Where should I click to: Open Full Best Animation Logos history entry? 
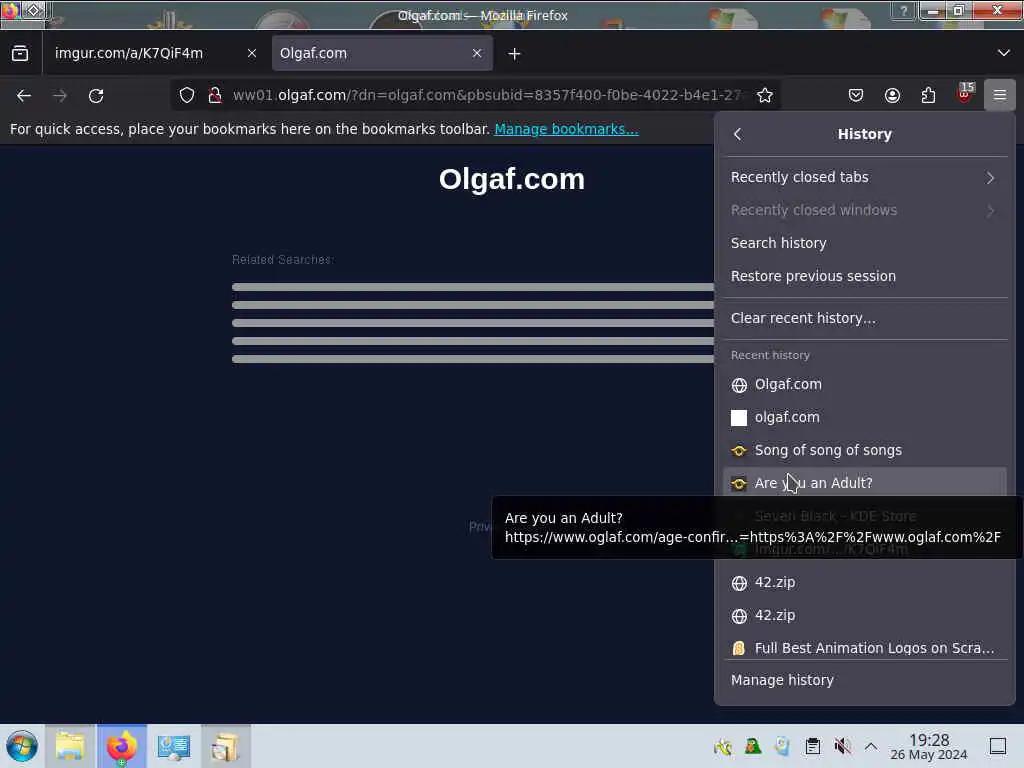865,648
